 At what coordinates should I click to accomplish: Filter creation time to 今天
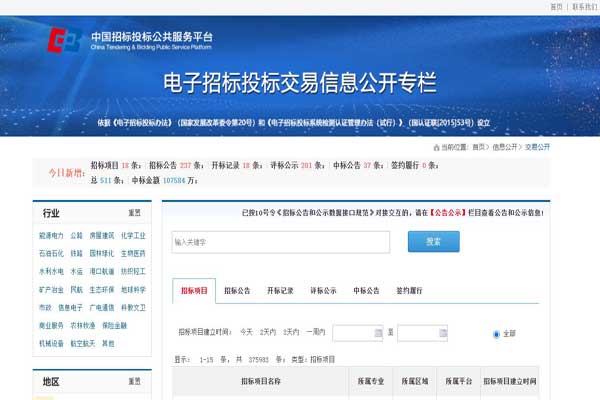pos(246,332)
